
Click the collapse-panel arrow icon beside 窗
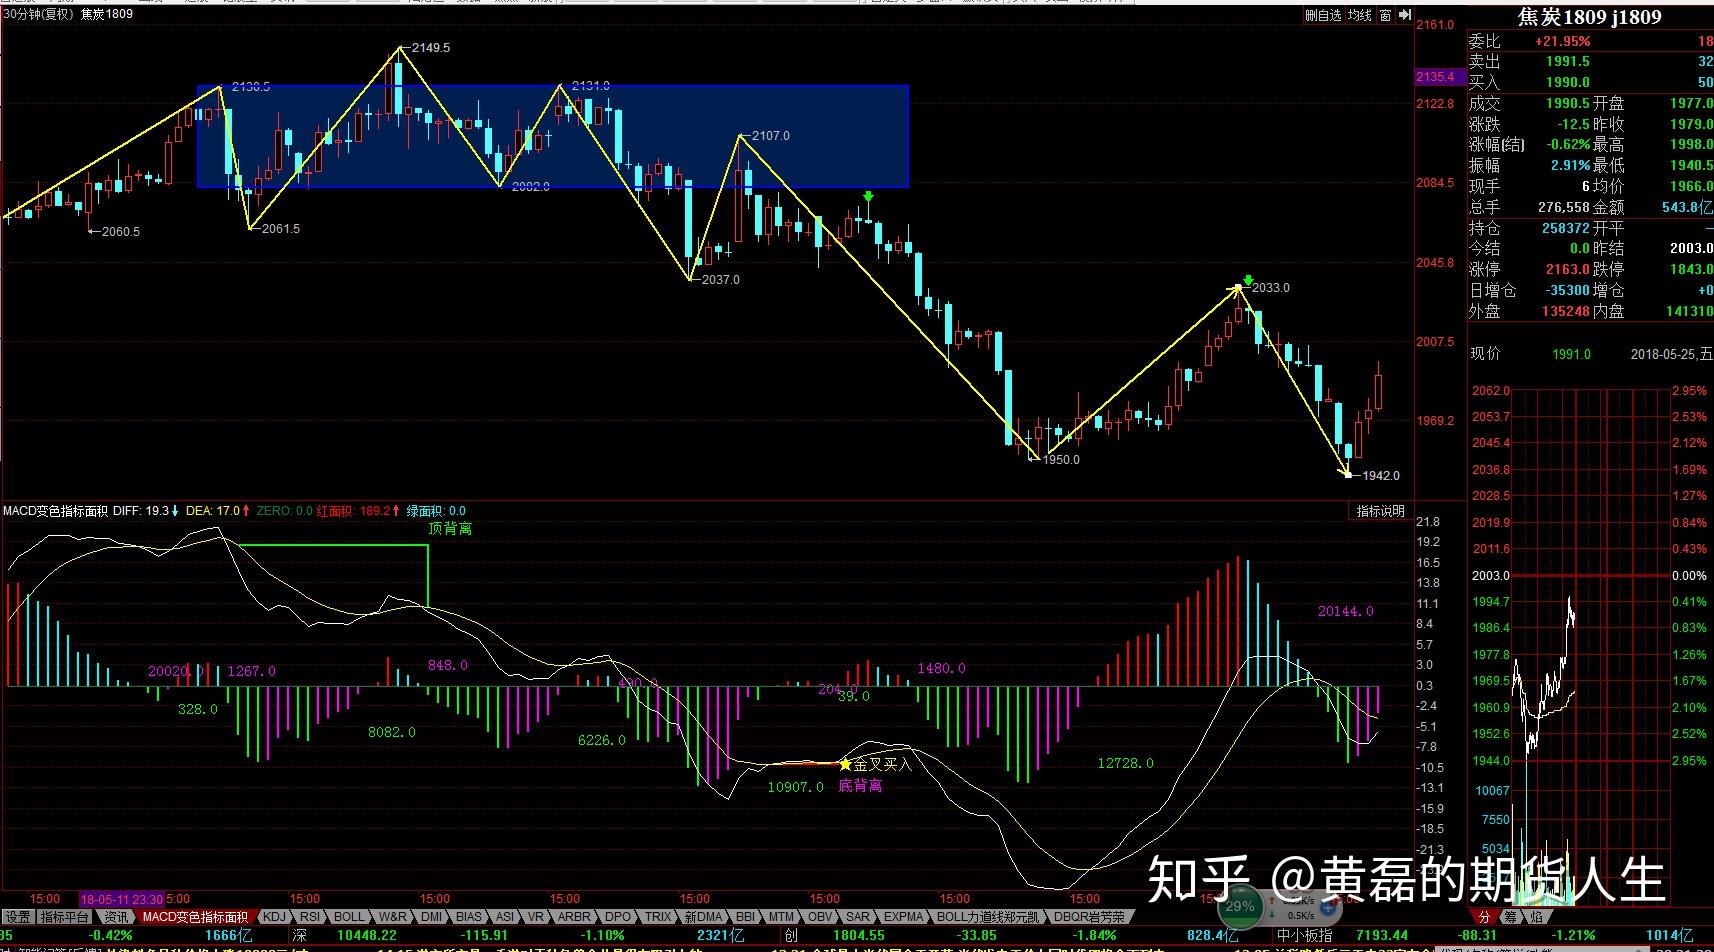point(1404,15)
